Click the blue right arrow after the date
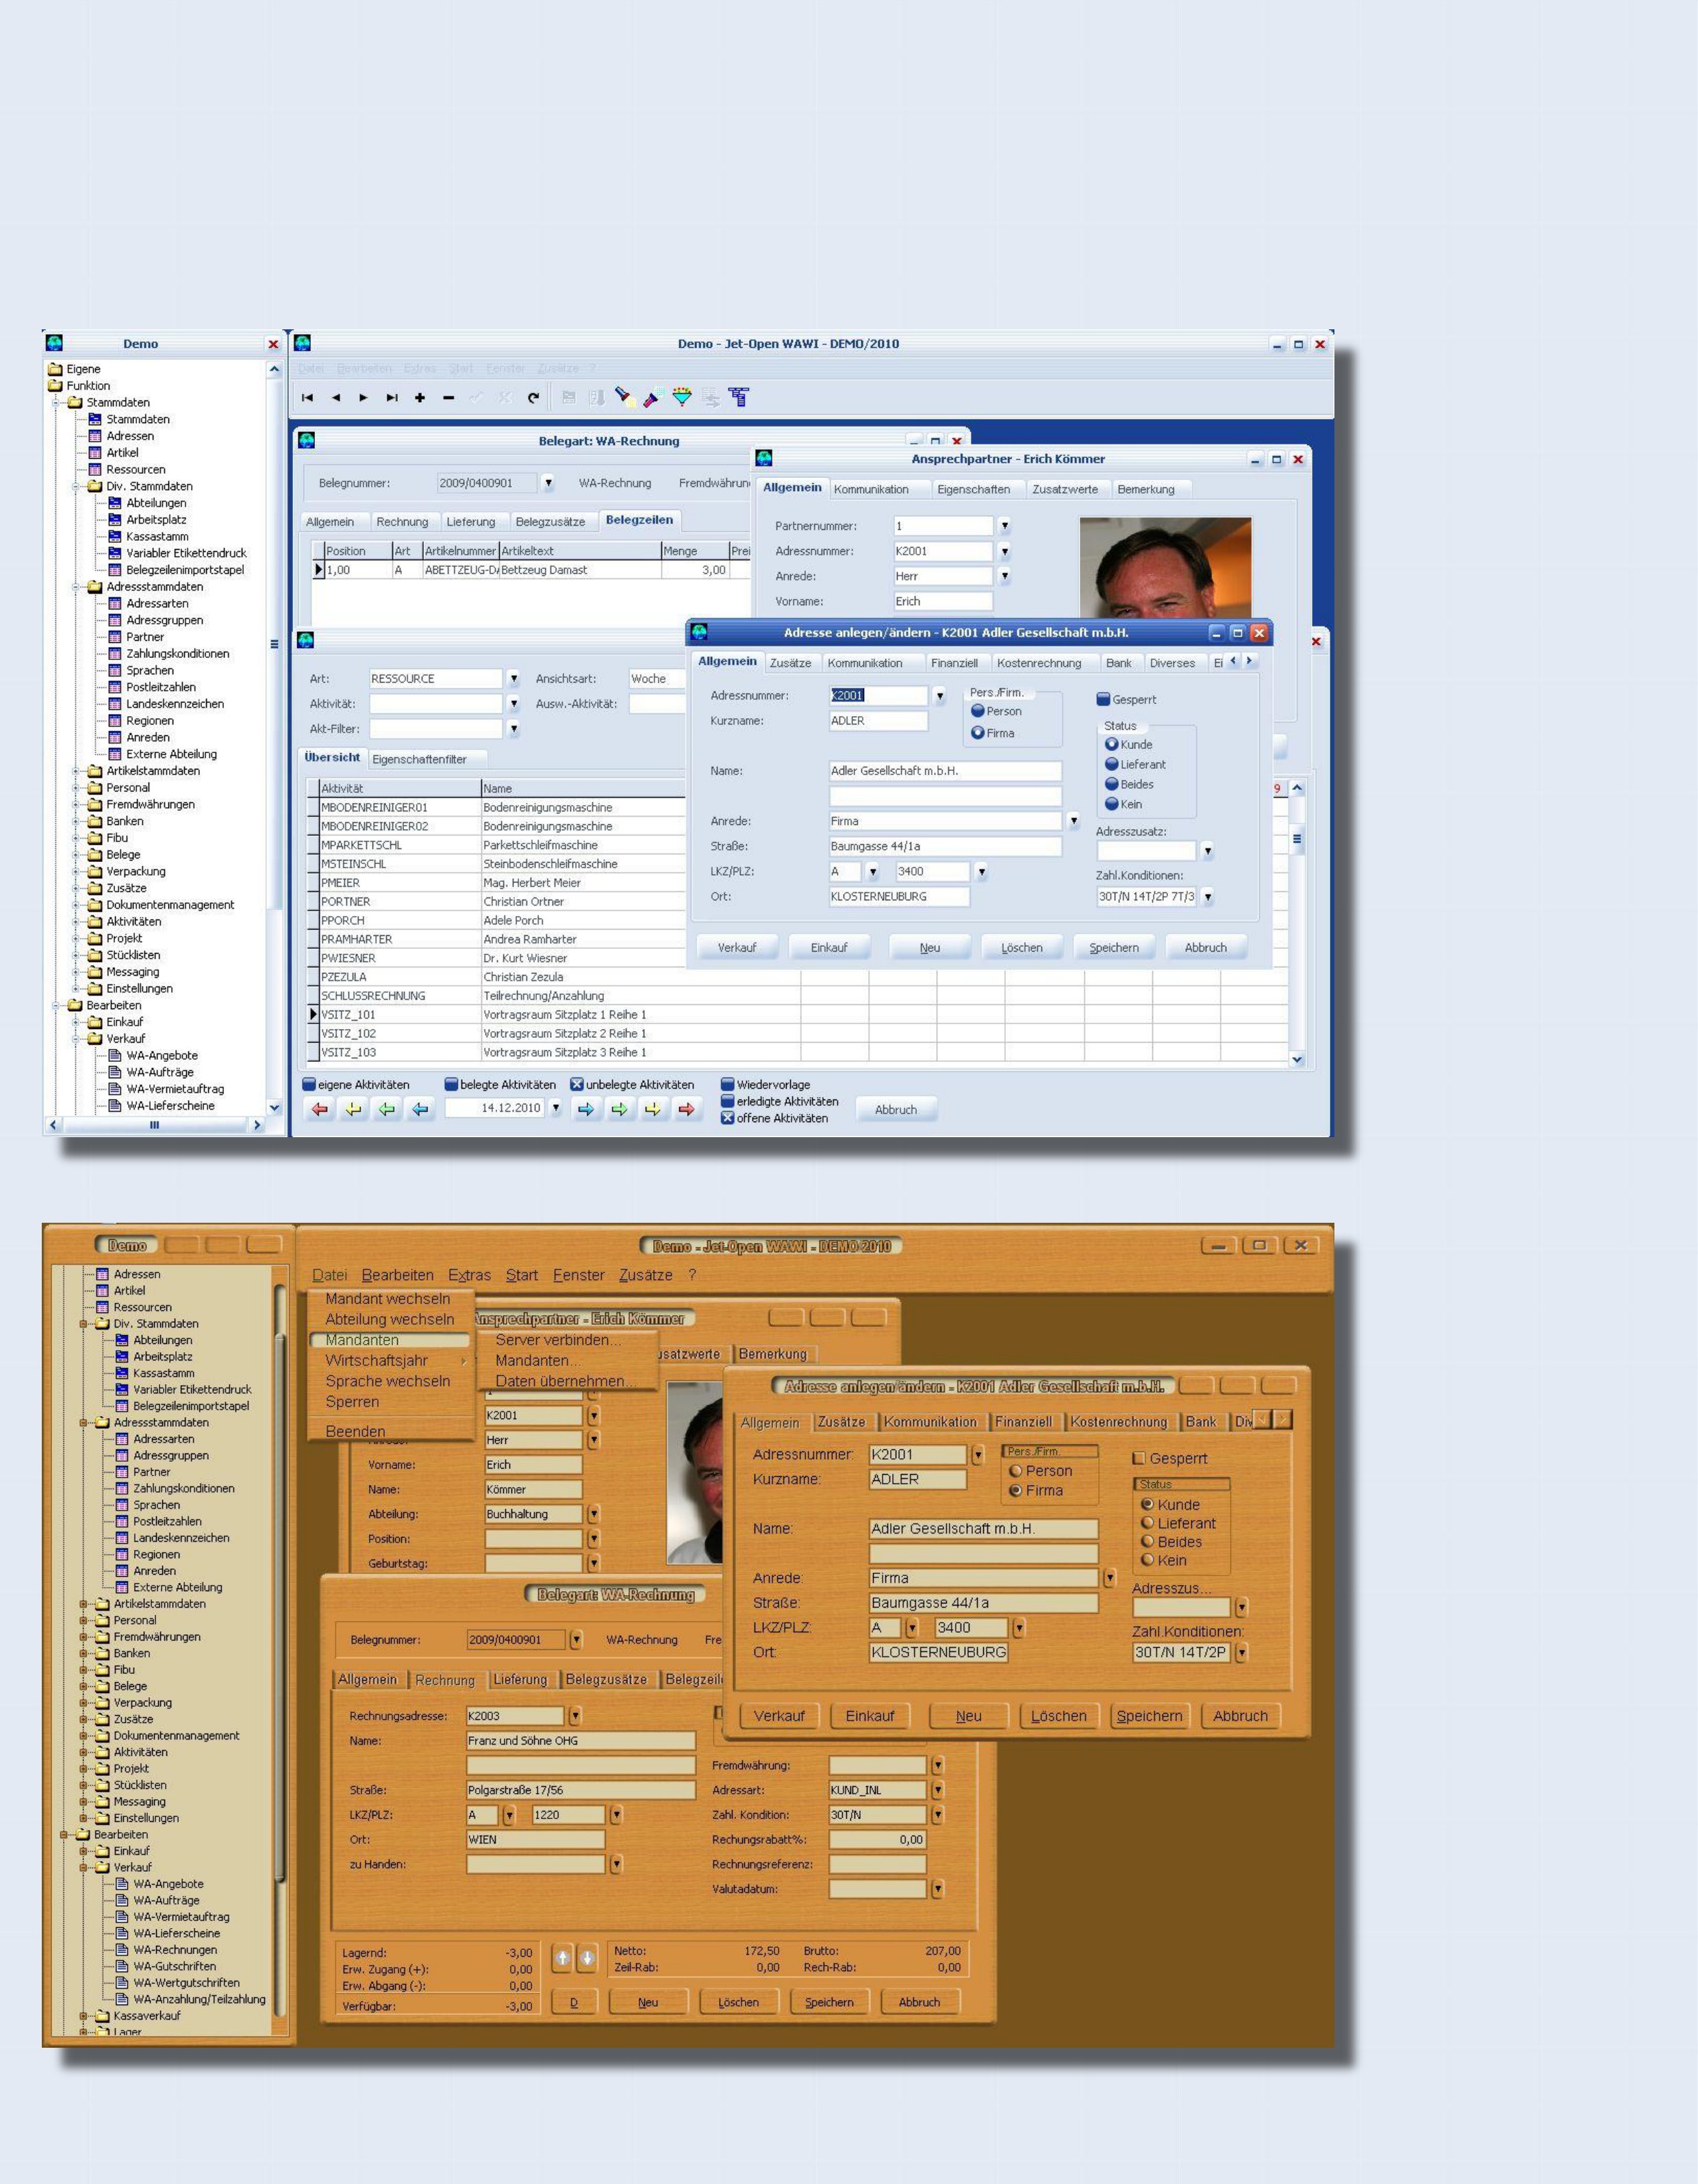 [586, 1109]
